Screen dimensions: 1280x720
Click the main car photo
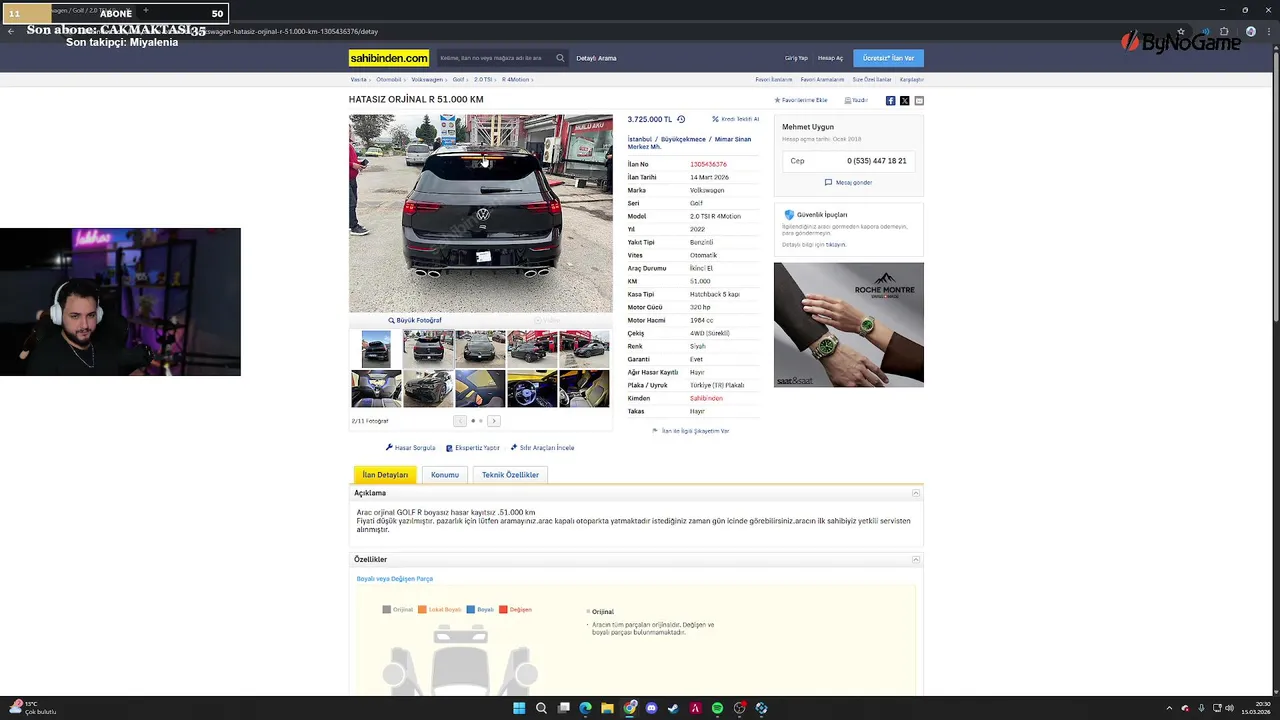click(x=481, y=213)
